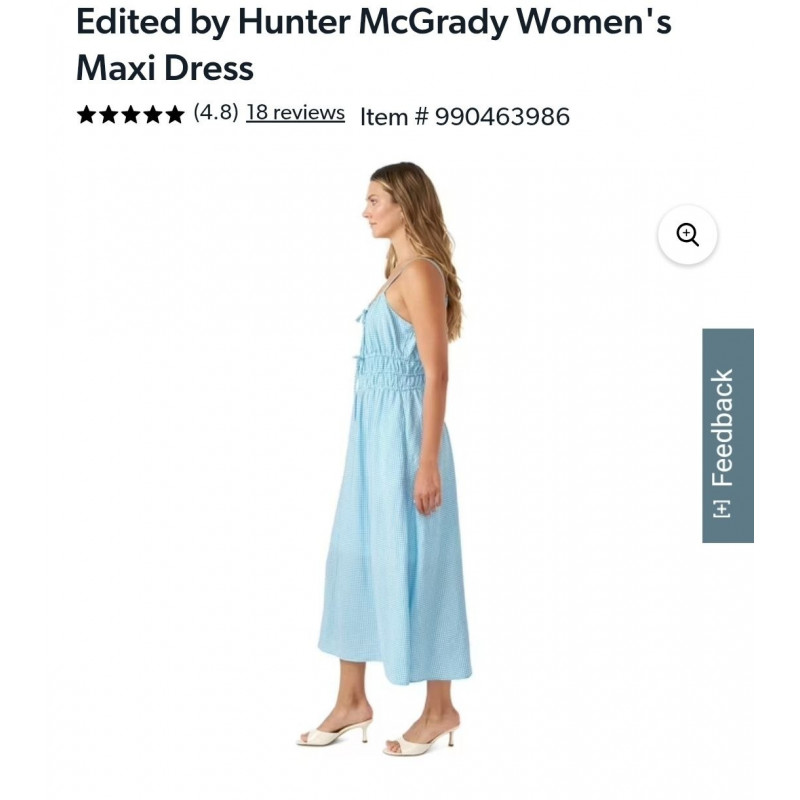This screenshot has height=800, width=800.
Task: Click the second rating star
Action: click(x=109, y=115)
